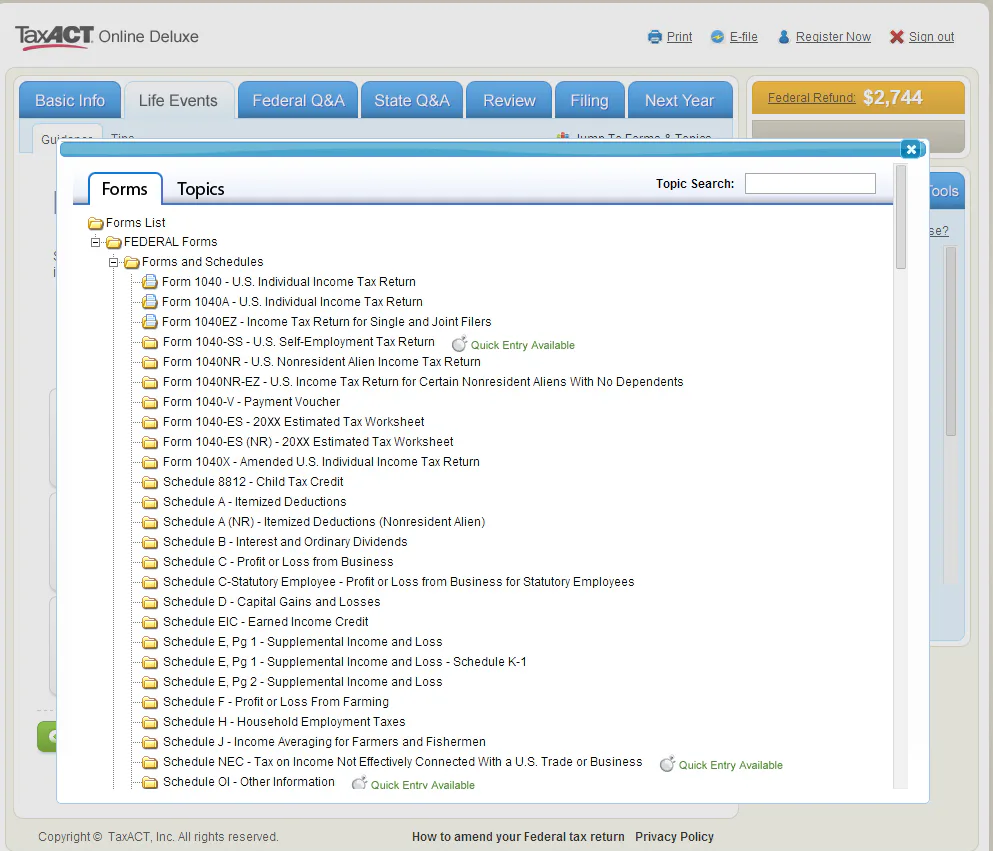This screenshot has height=851, width=993.
Task: Collapse the FEDERAL Forms tree node
Action: click(x=95, y=242)
